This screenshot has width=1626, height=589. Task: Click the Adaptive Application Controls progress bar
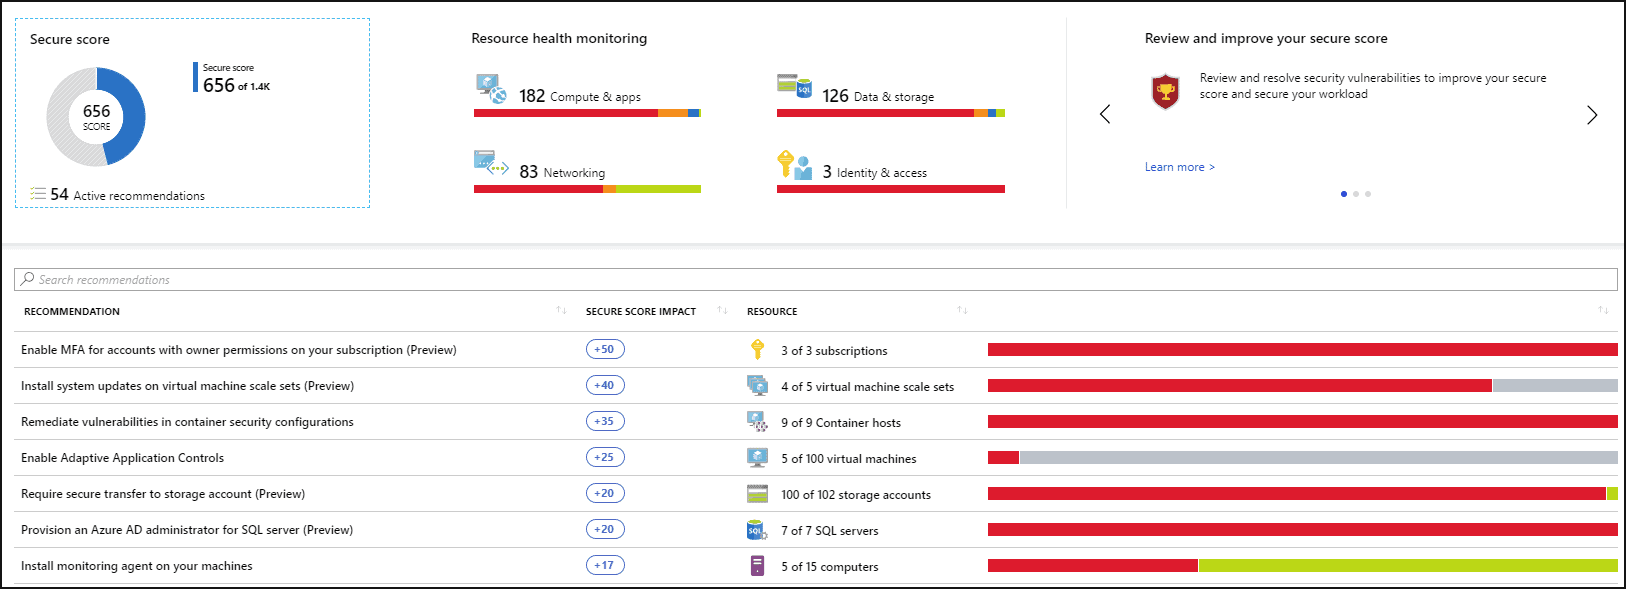(x=1302, y=458)
